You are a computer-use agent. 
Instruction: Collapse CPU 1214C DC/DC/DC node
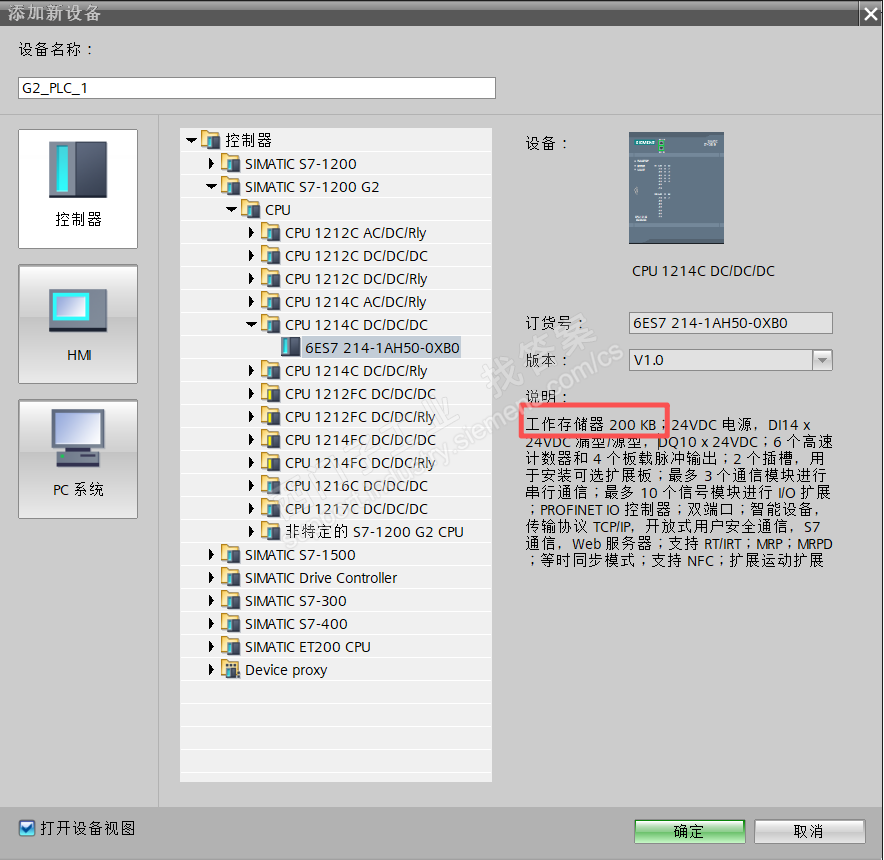coord(252,324)
